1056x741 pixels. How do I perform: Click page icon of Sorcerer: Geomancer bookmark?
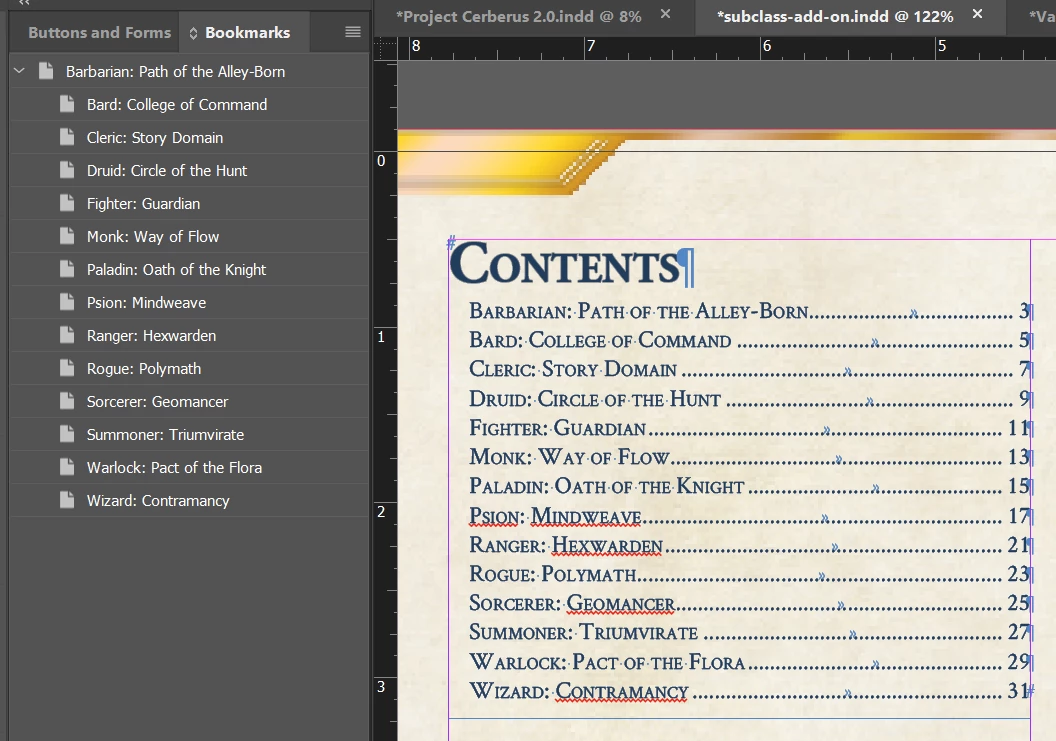(x=67, y=401)
